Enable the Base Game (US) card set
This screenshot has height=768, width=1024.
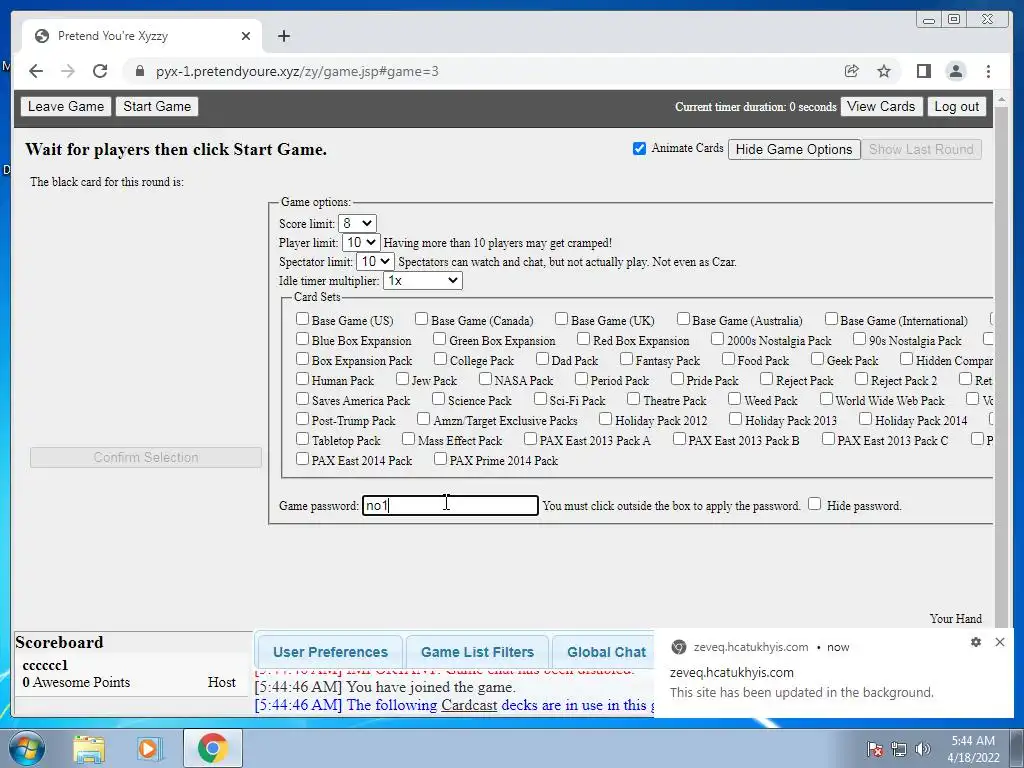pyautogui.click(x=302, y=319)
